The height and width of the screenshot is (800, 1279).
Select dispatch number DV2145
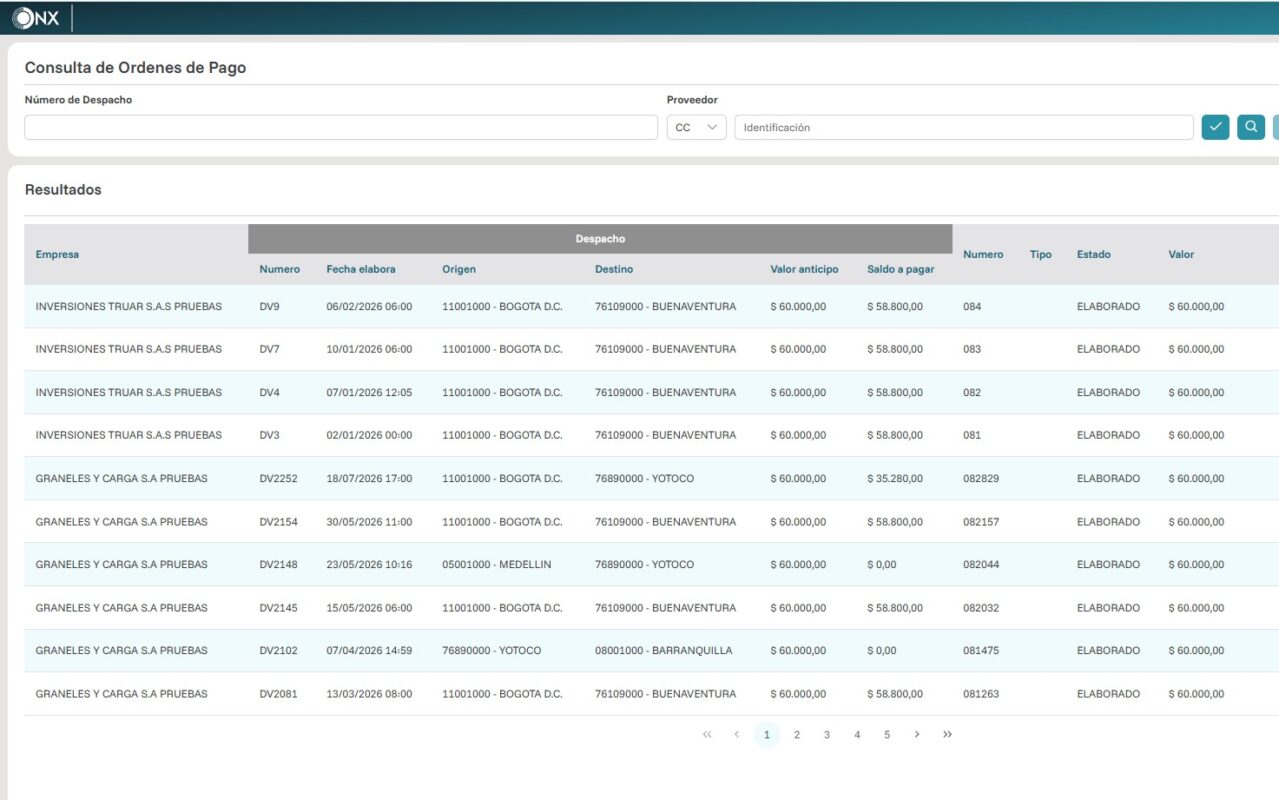(x=278, y=608)
